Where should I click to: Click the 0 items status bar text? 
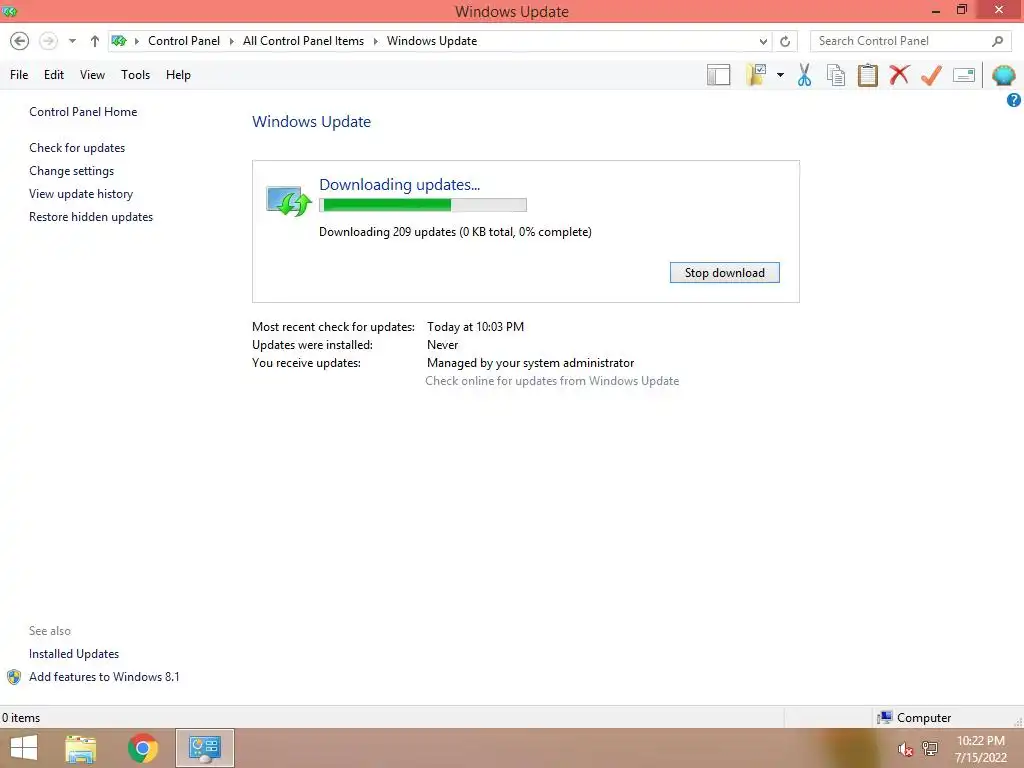click(21, 718)
